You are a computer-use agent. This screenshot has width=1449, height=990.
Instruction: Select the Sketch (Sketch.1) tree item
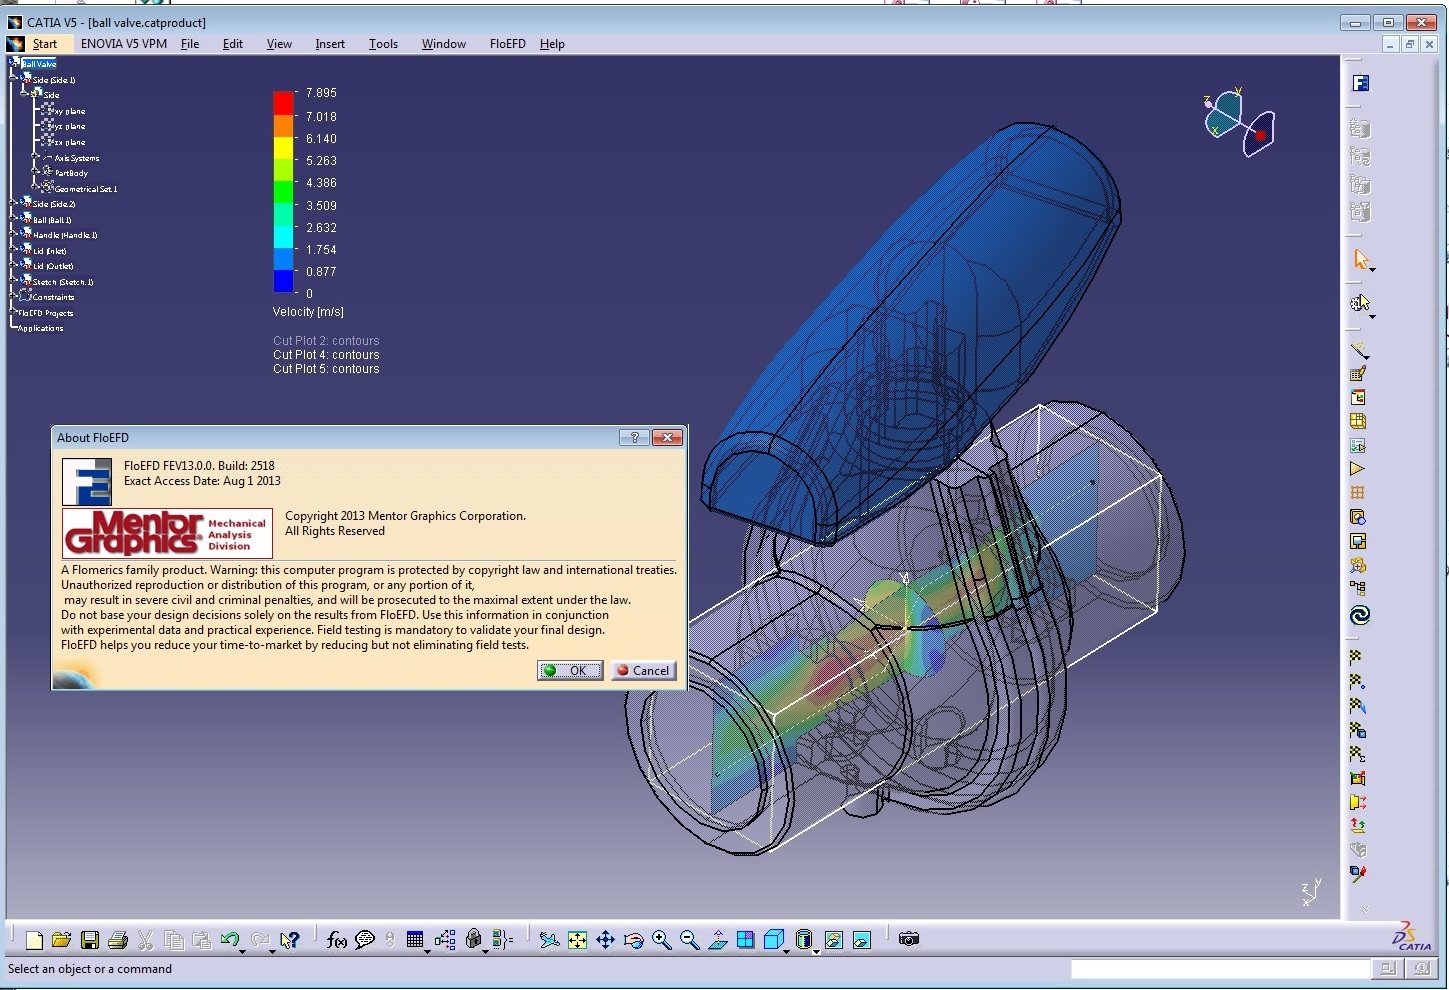point(63,282)
